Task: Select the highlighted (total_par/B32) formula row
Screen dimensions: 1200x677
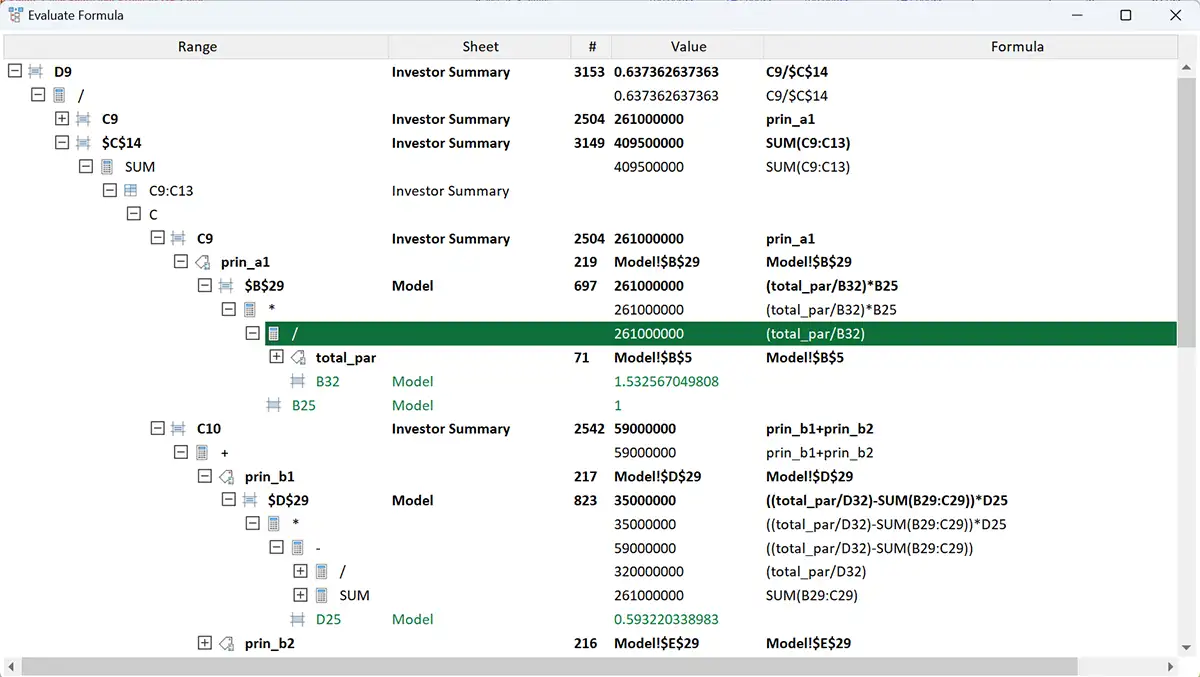Action: coord(720,333)
